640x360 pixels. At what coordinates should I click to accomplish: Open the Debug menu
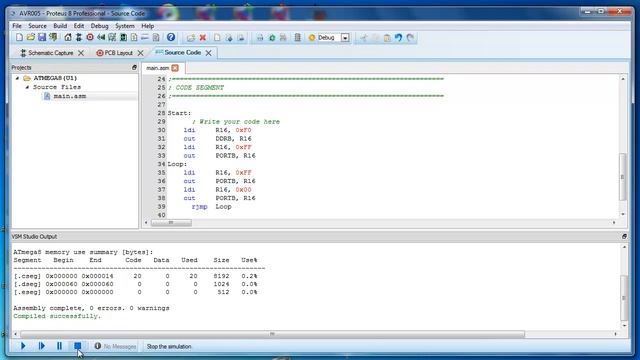(100, 26)
